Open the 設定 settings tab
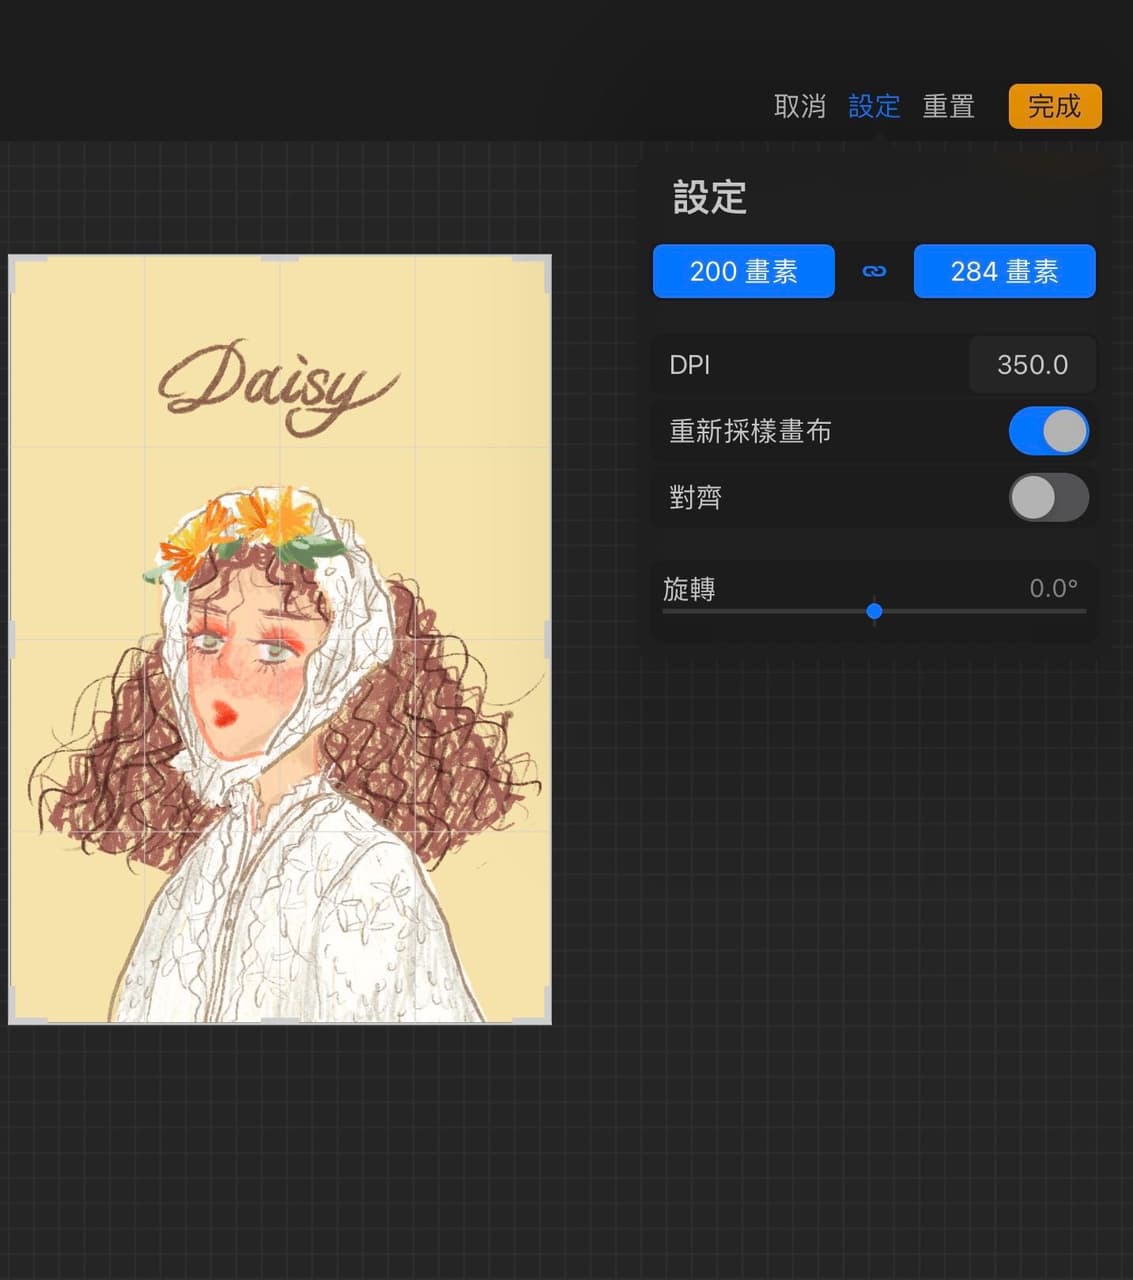This screenshot has width=1133, height=1280. click(x=874, y=106)
